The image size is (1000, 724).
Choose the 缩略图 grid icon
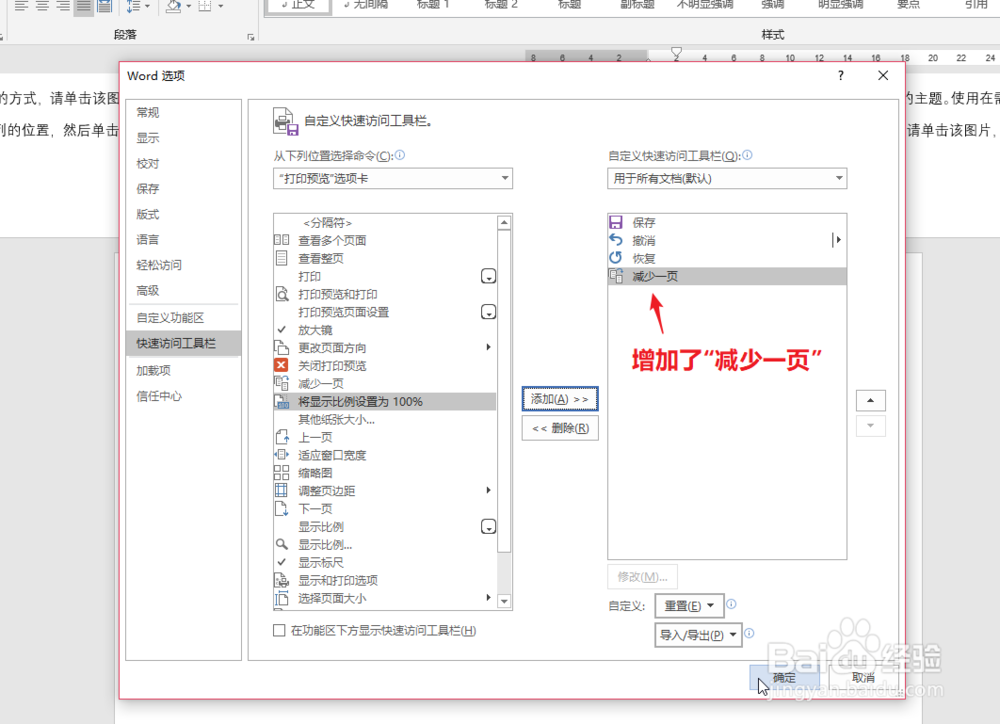tap(281, 473)
